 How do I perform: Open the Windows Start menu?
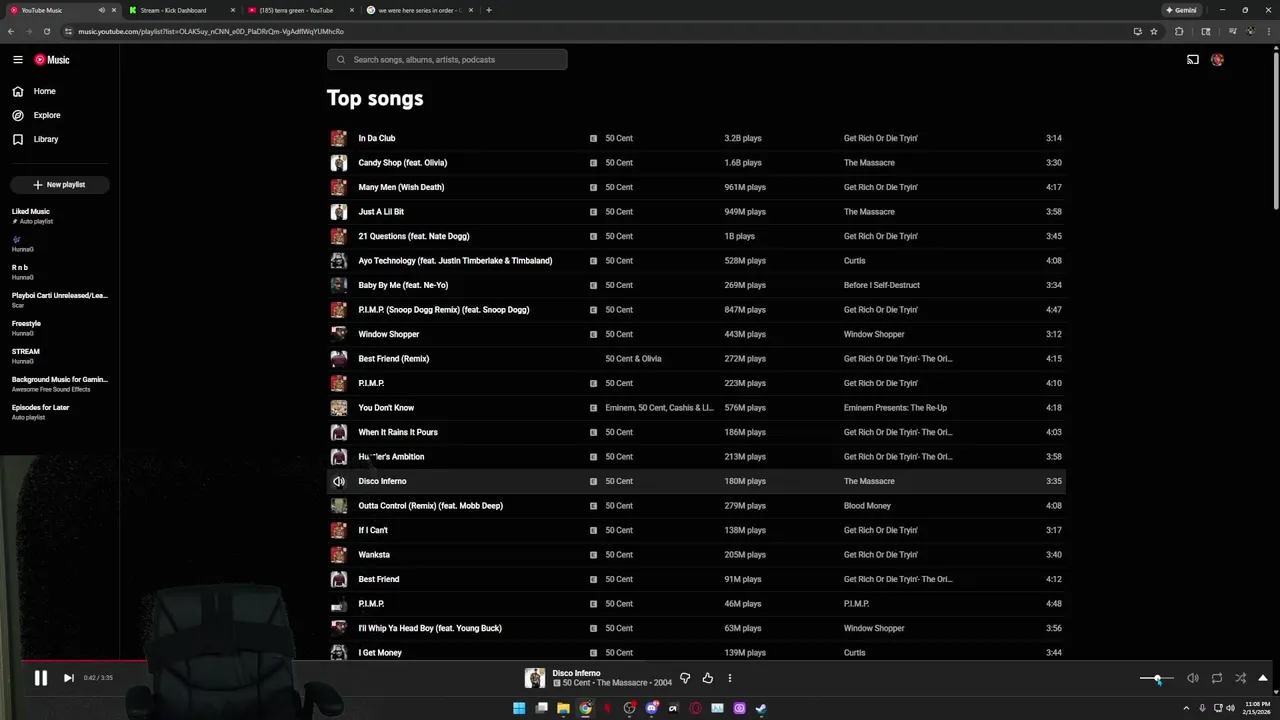click(x=519, y=708)
